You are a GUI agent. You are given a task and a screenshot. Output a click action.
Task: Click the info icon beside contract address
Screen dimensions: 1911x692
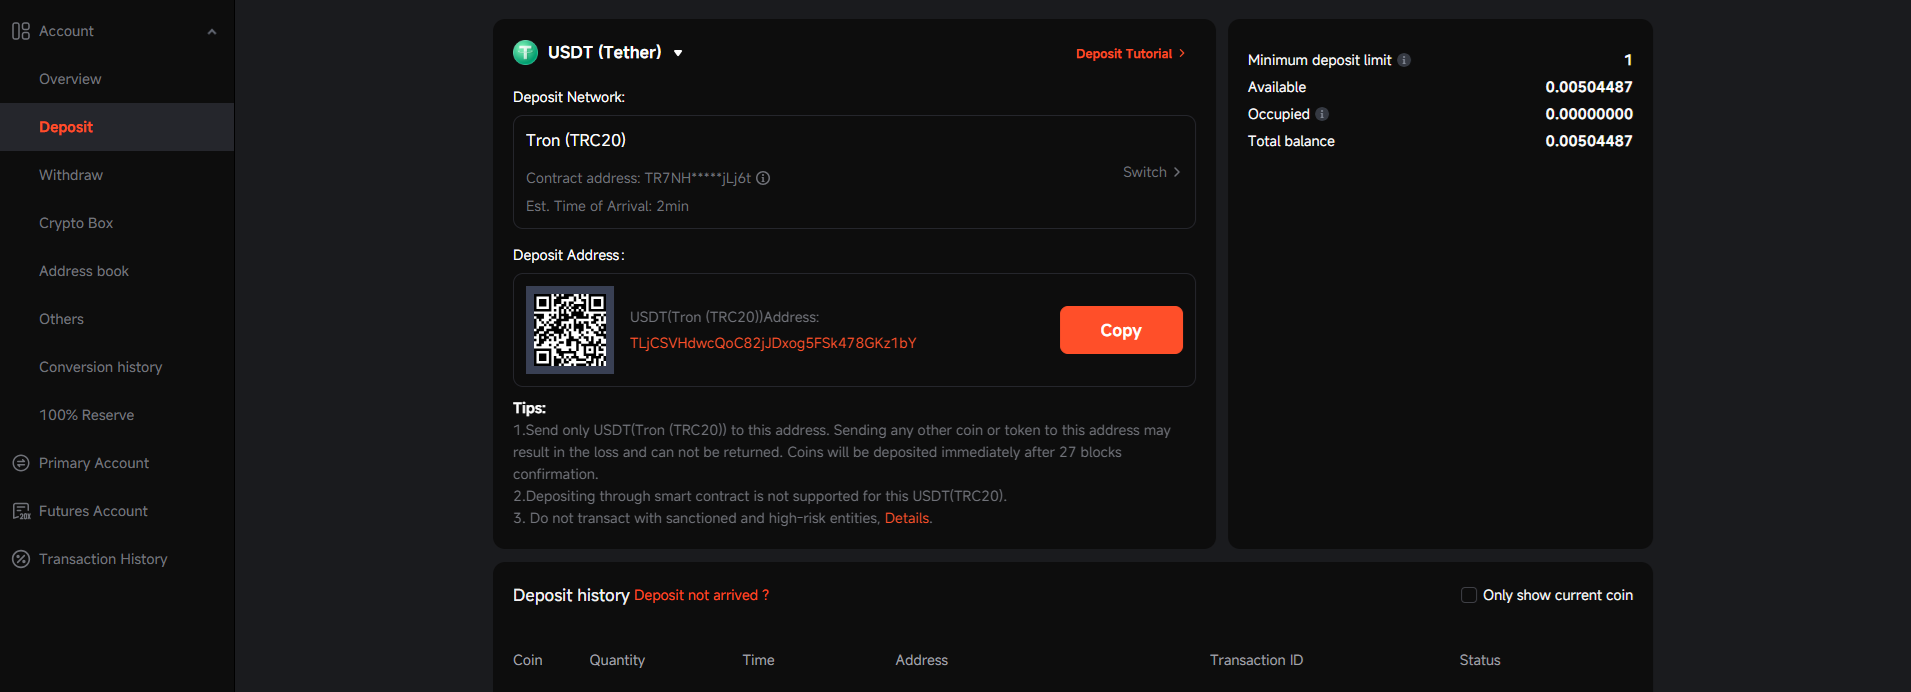click(763, 178)
